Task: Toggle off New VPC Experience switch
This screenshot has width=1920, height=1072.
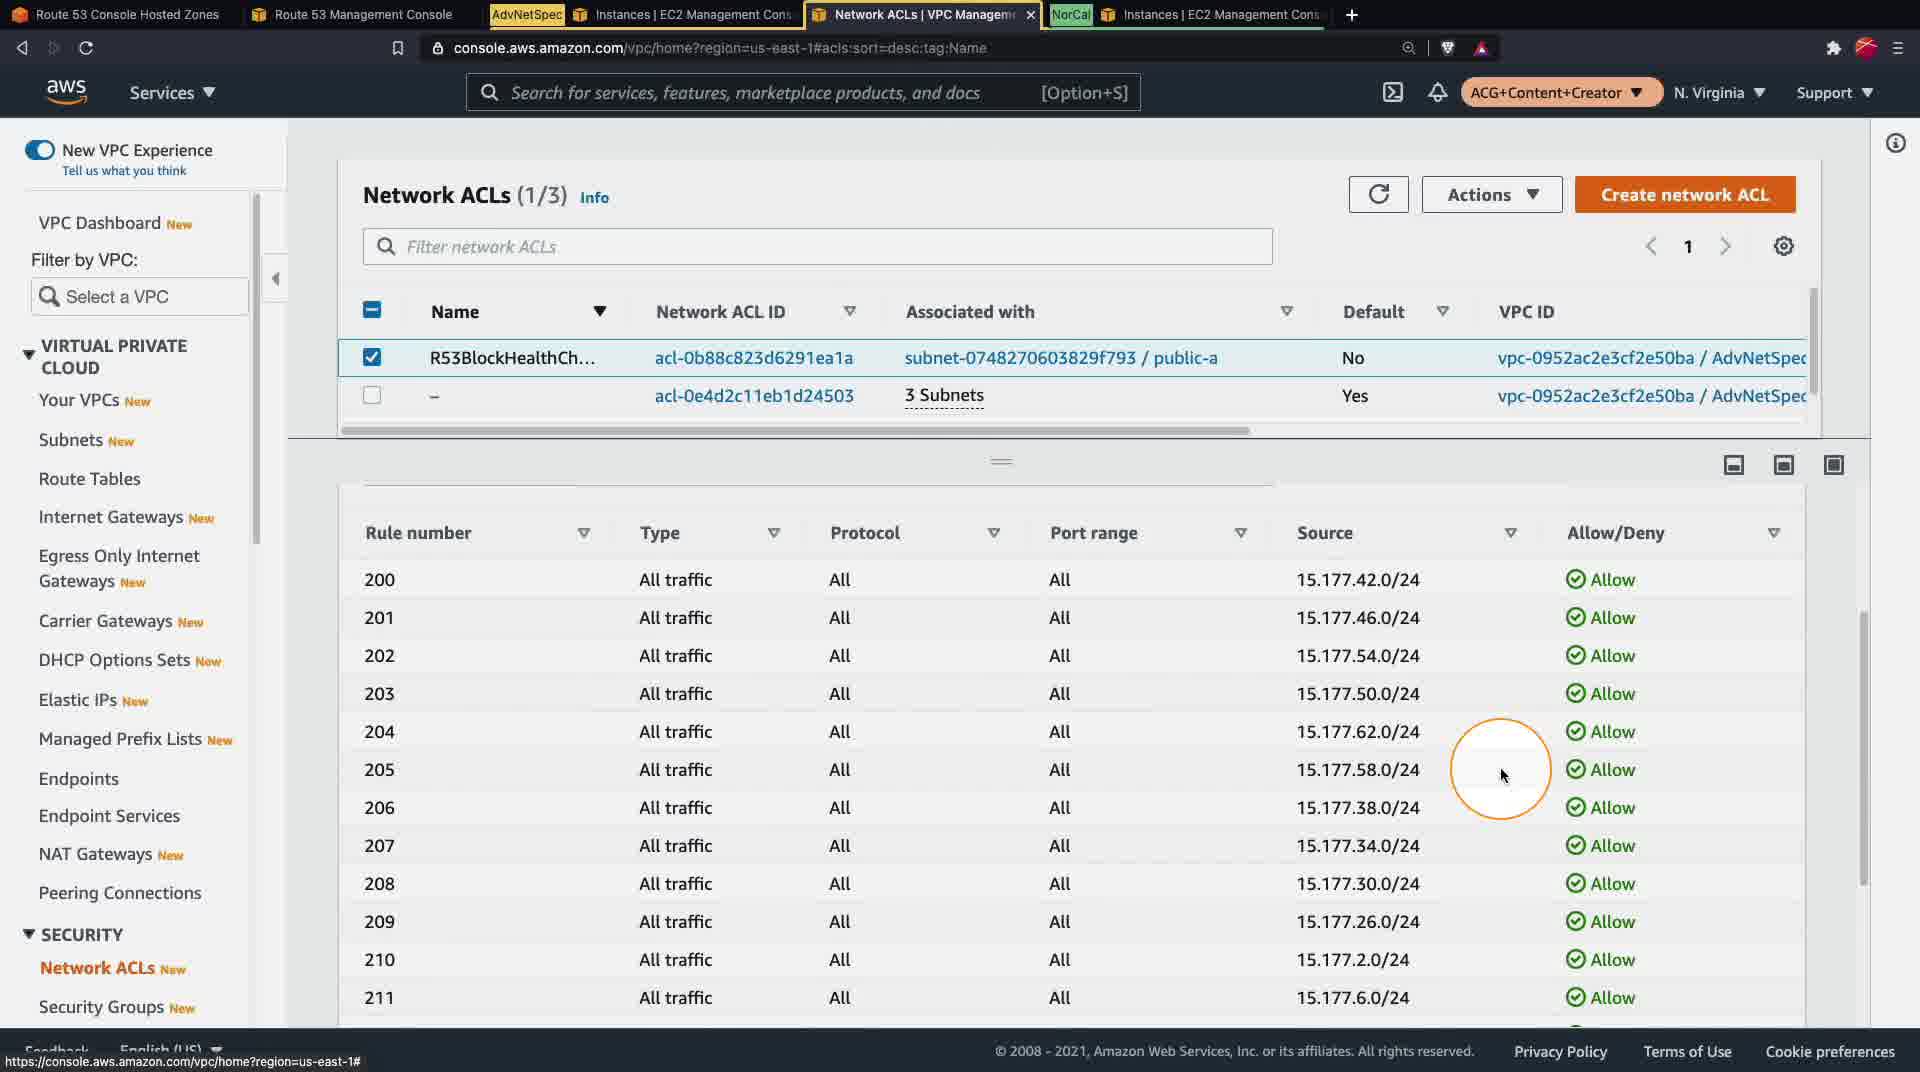Action: tap(40, 150)
